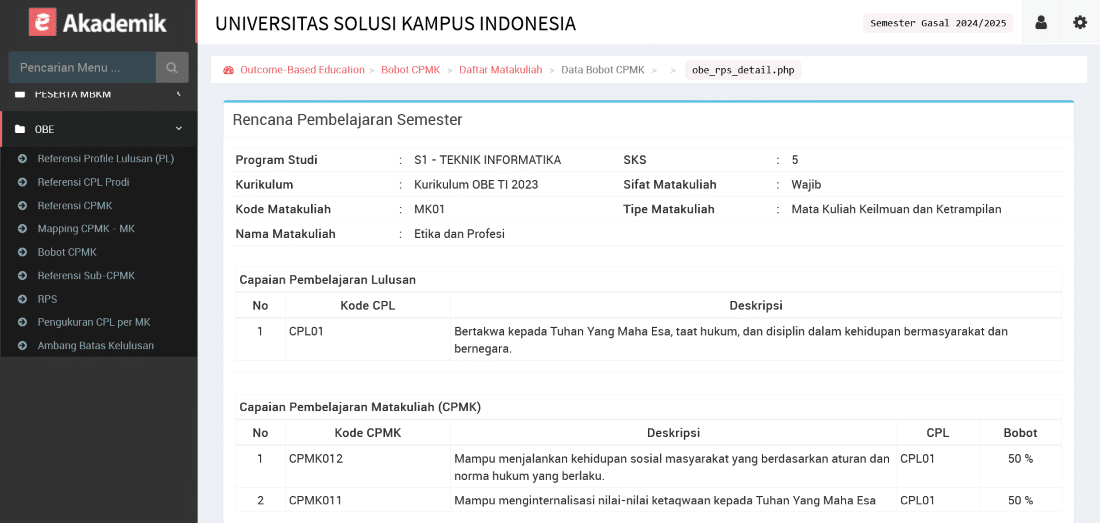The image size is (1100, 523).
Task: Click the arrow icon beside Referensi CPL Prodi
Action: pyautogui.click(x=22, y=182)
